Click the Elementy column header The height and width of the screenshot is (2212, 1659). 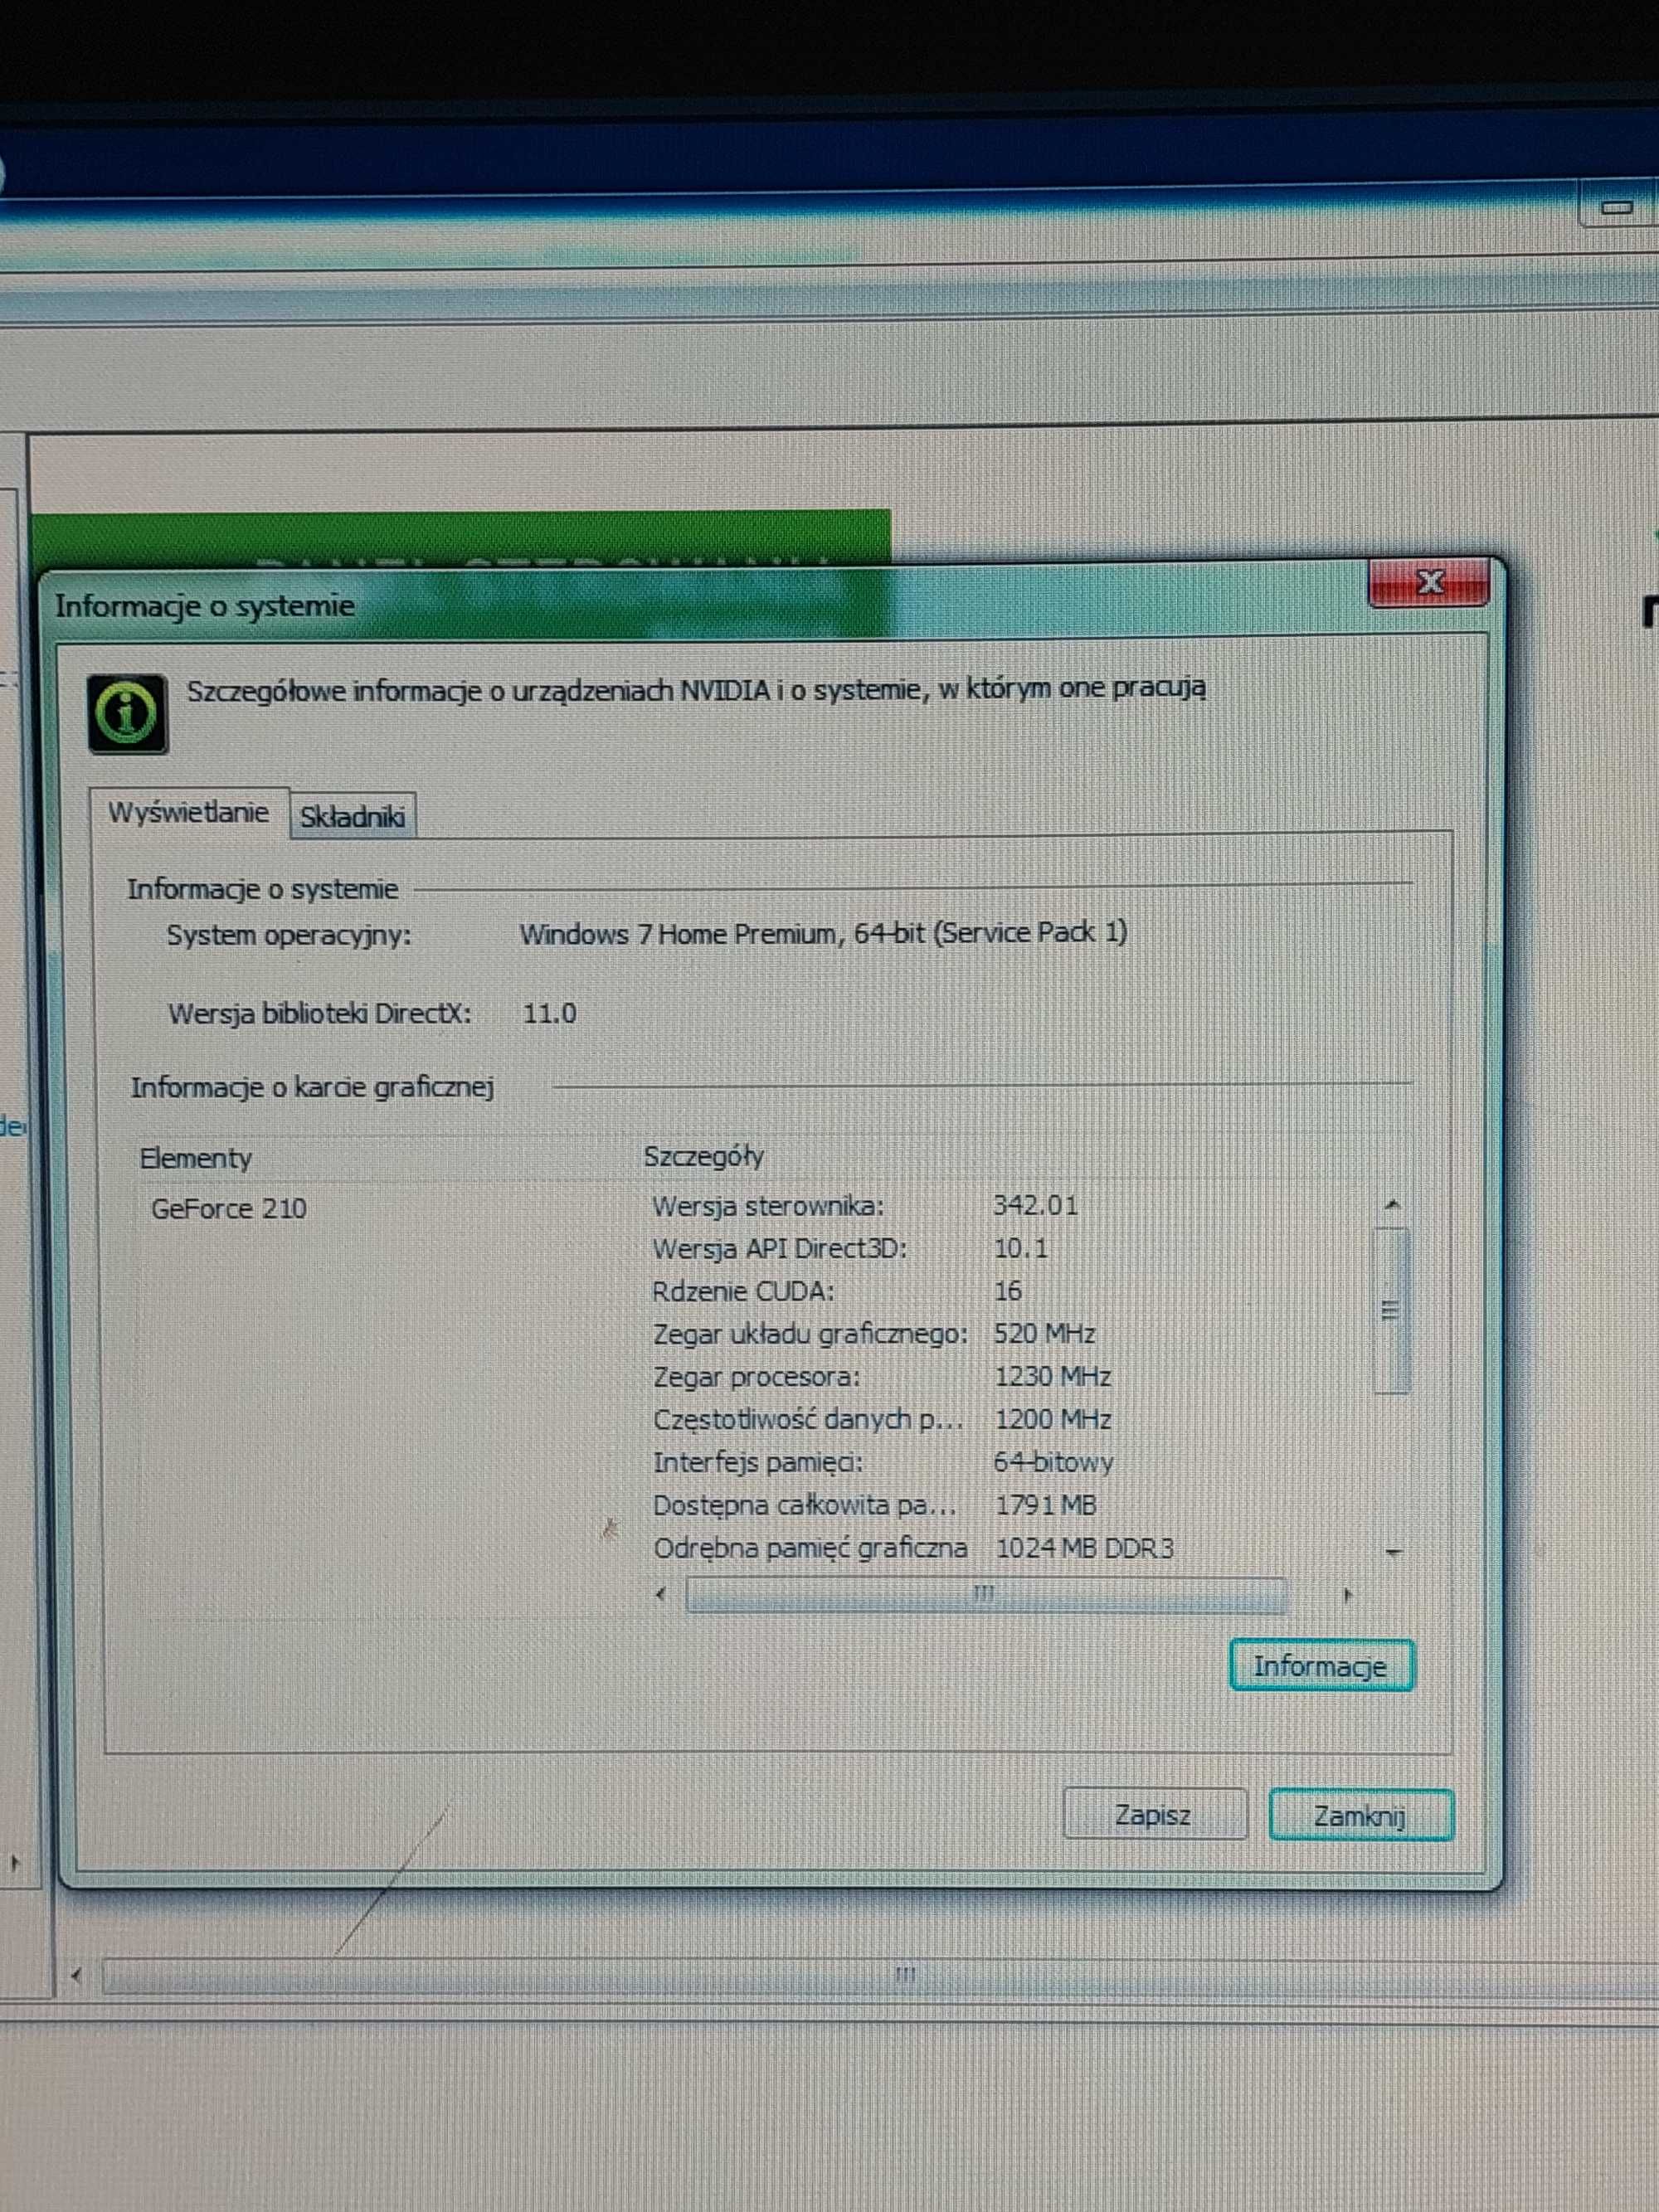point(196,1159)
